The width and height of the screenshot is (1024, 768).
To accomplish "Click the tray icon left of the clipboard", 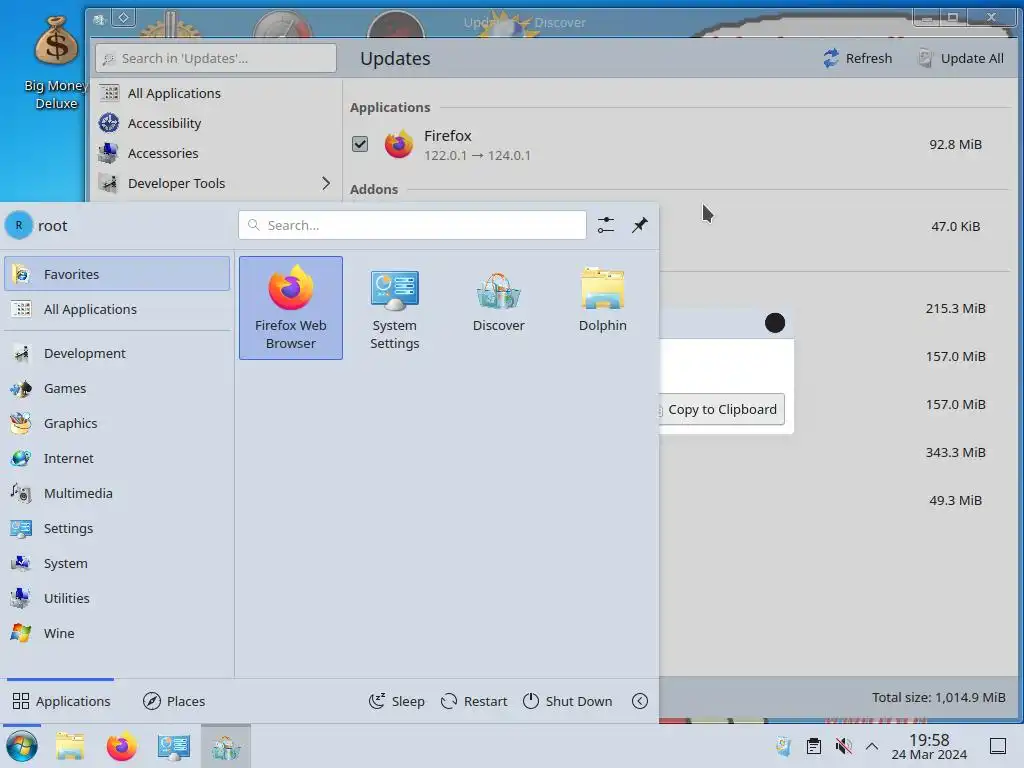I will [x=784, y=746].
